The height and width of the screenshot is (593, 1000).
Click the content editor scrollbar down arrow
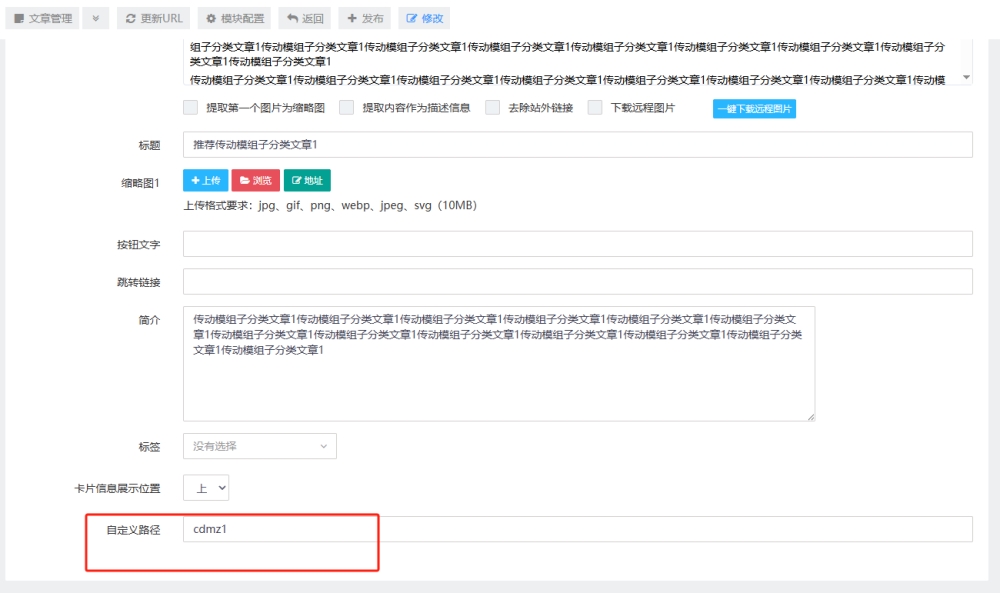pyautogui.click(x=966, y=78)
